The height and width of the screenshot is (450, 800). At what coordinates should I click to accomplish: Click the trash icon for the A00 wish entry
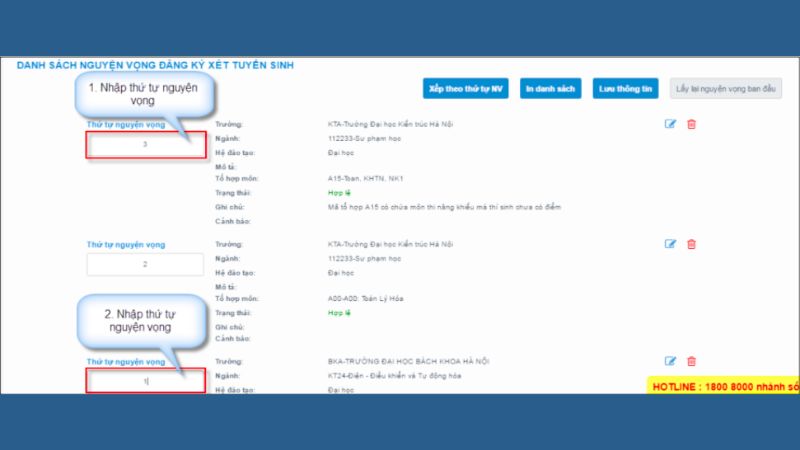[691, 244]
